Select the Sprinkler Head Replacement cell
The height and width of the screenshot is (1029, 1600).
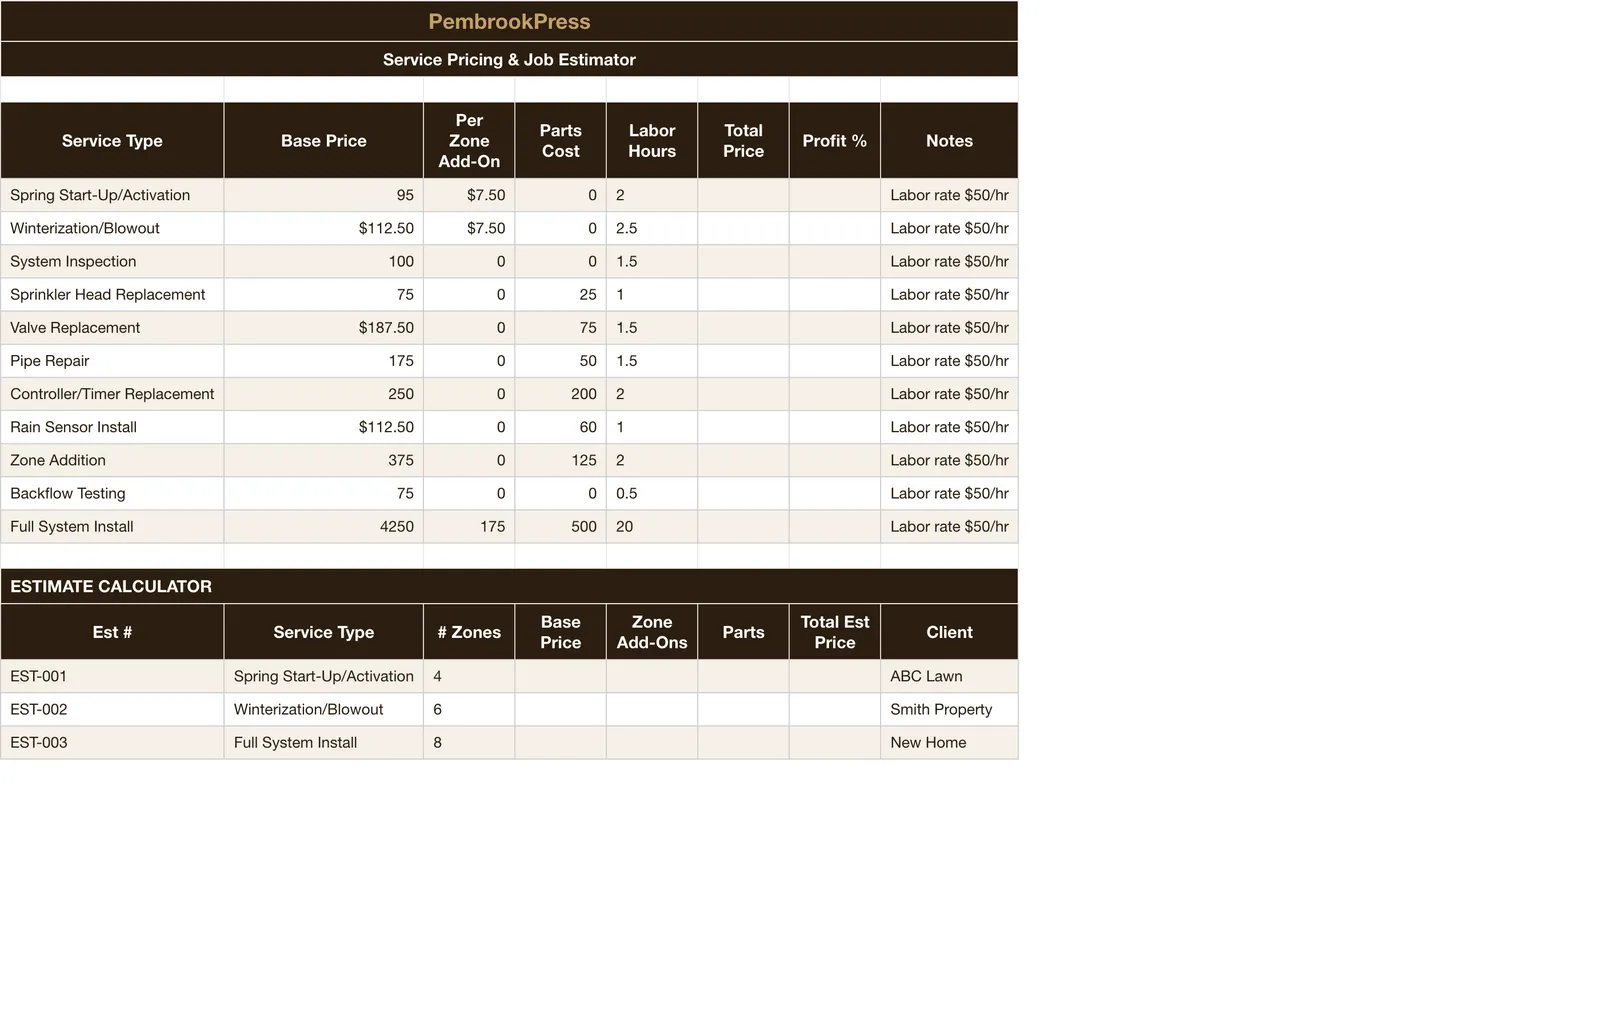(112, 294)
